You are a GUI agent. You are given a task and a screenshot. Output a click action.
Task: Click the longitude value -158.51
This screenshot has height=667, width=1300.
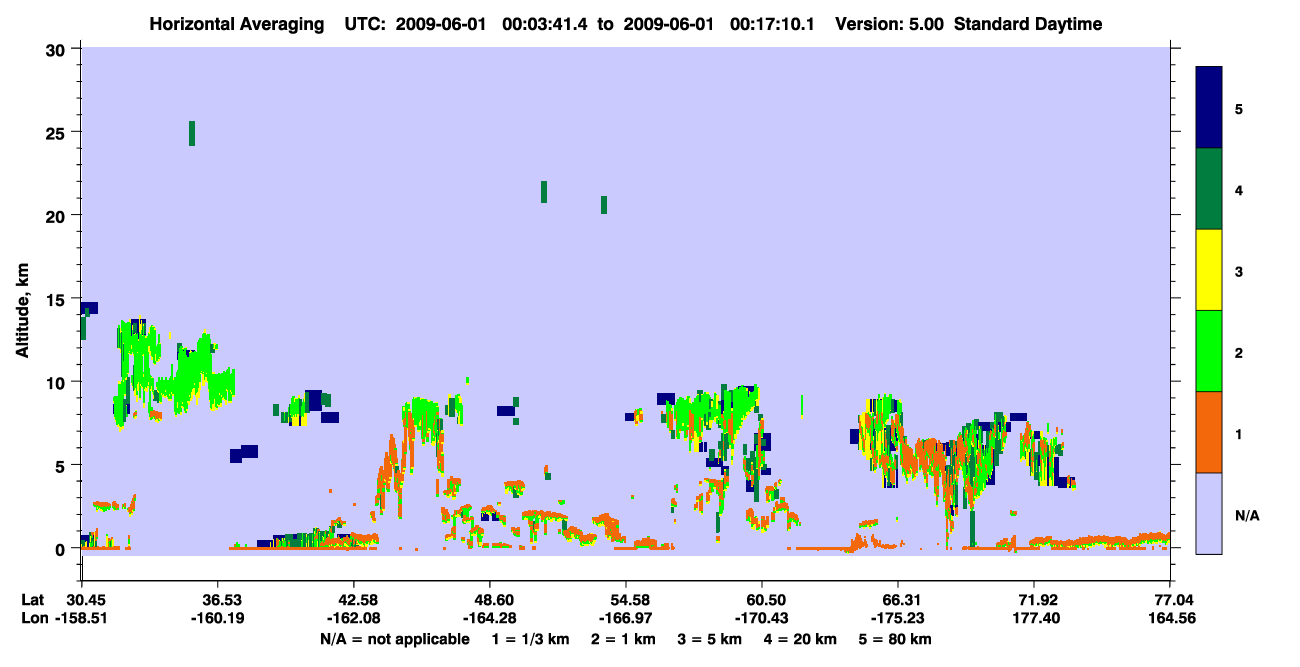[x=84, y=619]
